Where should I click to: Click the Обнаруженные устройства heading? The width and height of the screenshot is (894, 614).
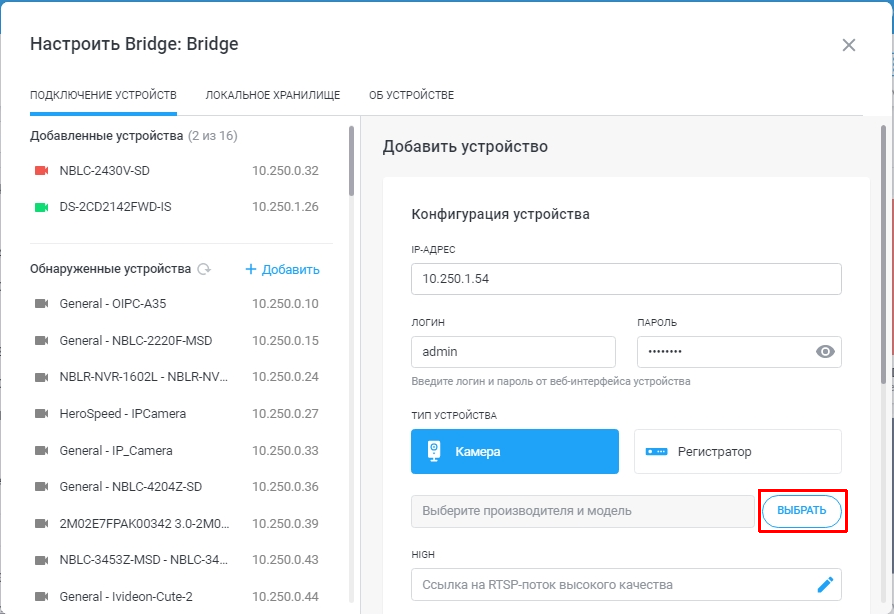[x=111, y=269]
